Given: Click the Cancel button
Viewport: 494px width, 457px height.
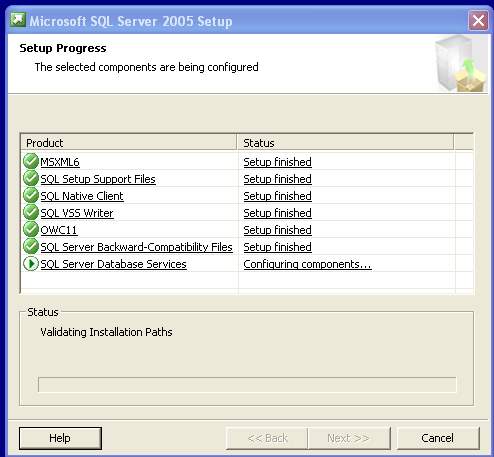Looking at the screenshot, I should 438,438.
